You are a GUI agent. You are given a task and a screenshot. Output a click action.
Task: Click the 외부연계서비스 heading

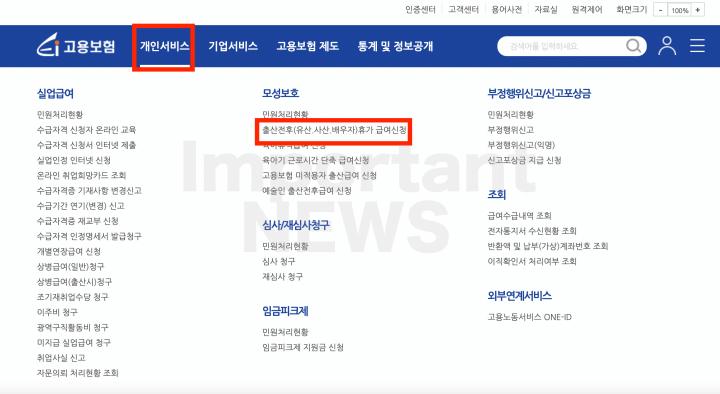point(519,296)
